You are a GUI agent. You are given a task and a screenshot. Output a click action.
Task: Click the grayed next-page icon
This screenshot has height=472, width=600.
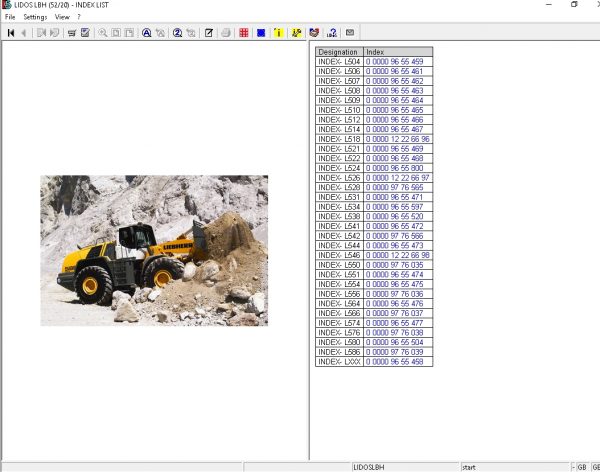coord(41,33)
